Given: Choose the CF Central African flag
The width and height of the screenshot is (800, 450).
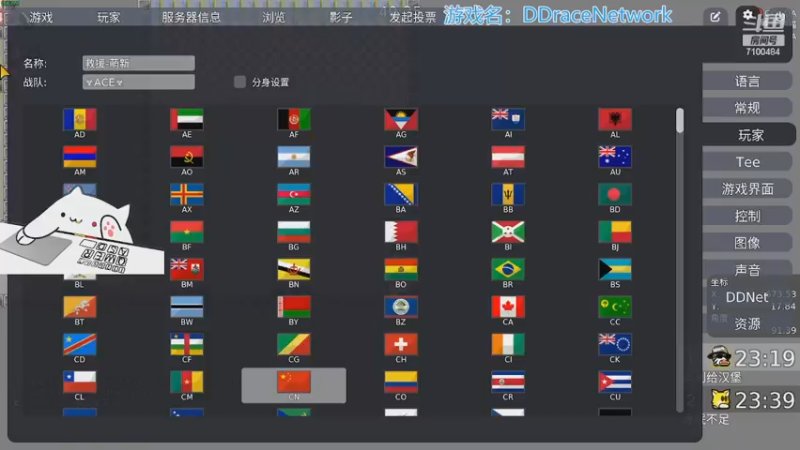Looking at the screenshot, I should click(187, 345).
